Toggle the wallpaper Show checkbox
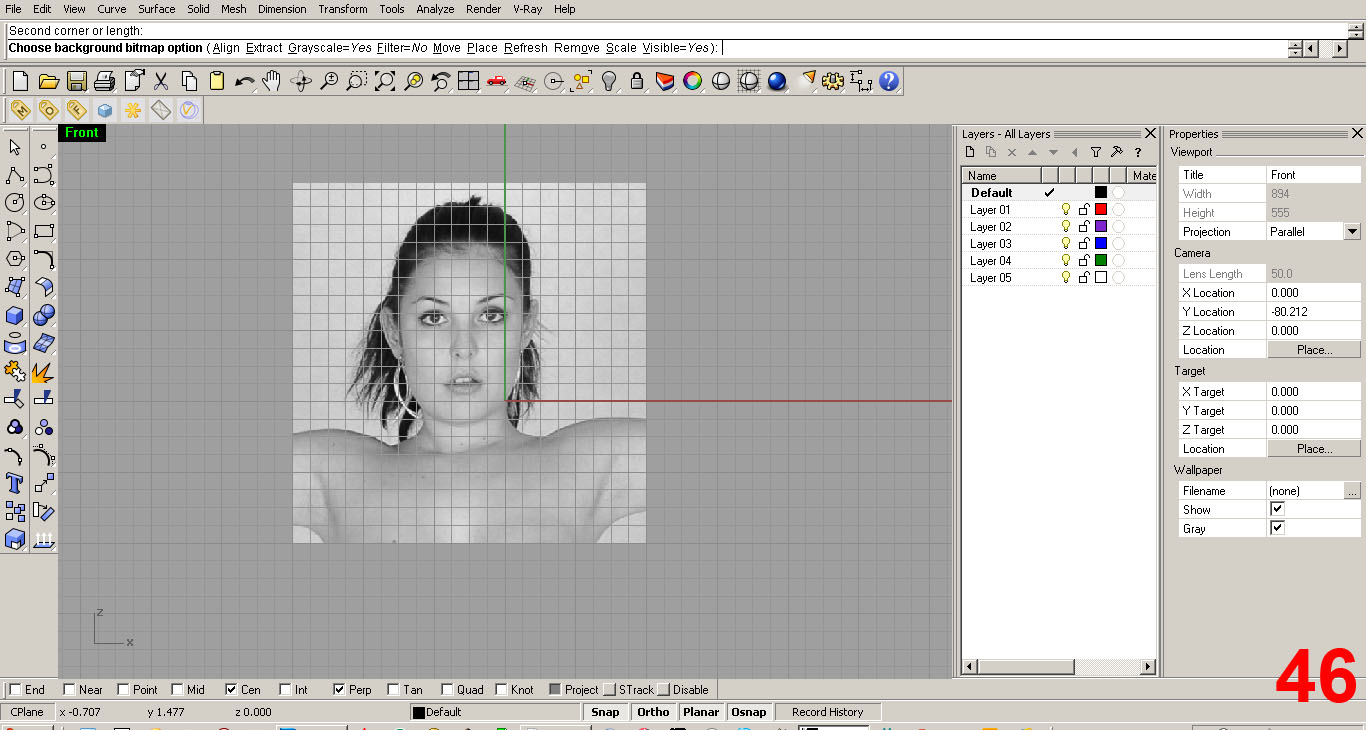 1277,509
